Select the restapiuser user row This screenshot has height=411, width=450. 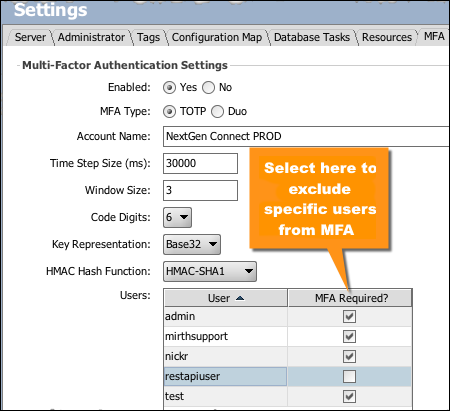288,376
